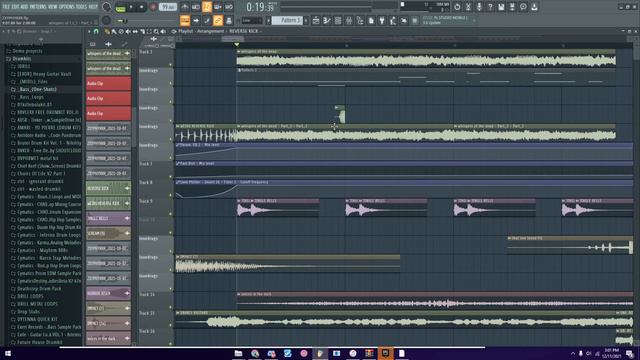Image resolution: width=640 pixels, height=360 pixels.
Task: Click the auto-scroll arrow icon
Action: 196,20
